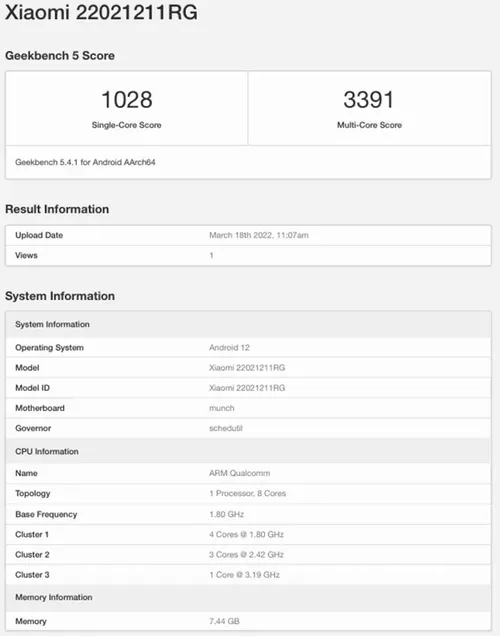Click the Result Information heading

click(57, 209)
